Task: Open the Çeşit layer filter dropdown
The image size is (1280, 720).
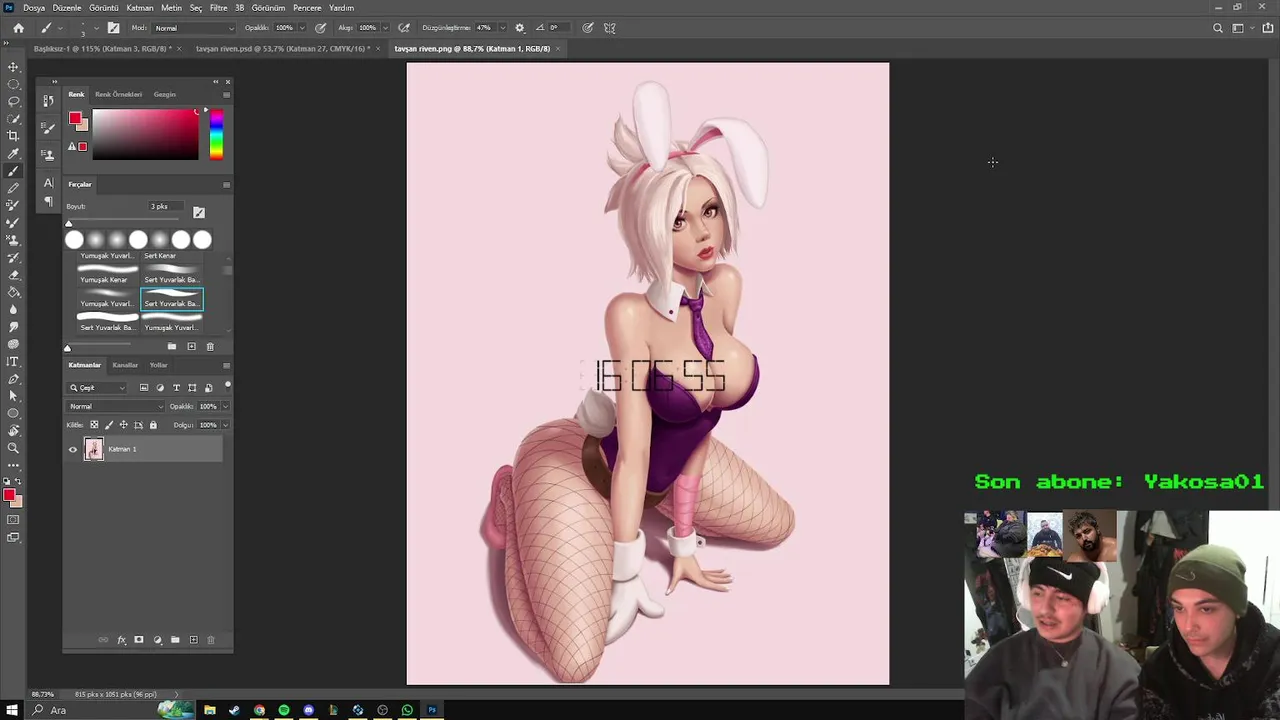Action: pos(98,388)
